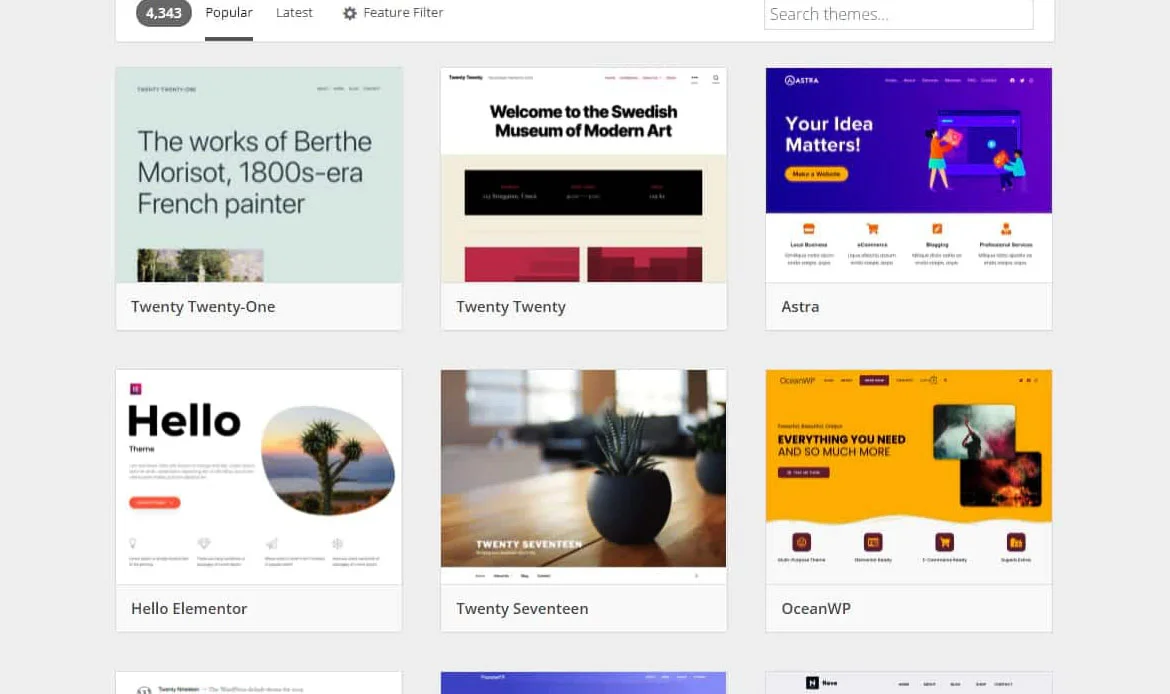Open the Feature Filter options
This screenshot has width=1170, height=694.
402,13
